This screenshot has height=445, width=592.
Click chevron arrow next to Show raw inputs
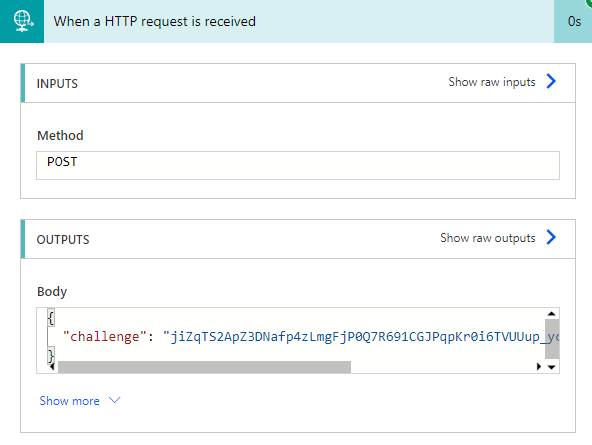click(x=551, y=81)
